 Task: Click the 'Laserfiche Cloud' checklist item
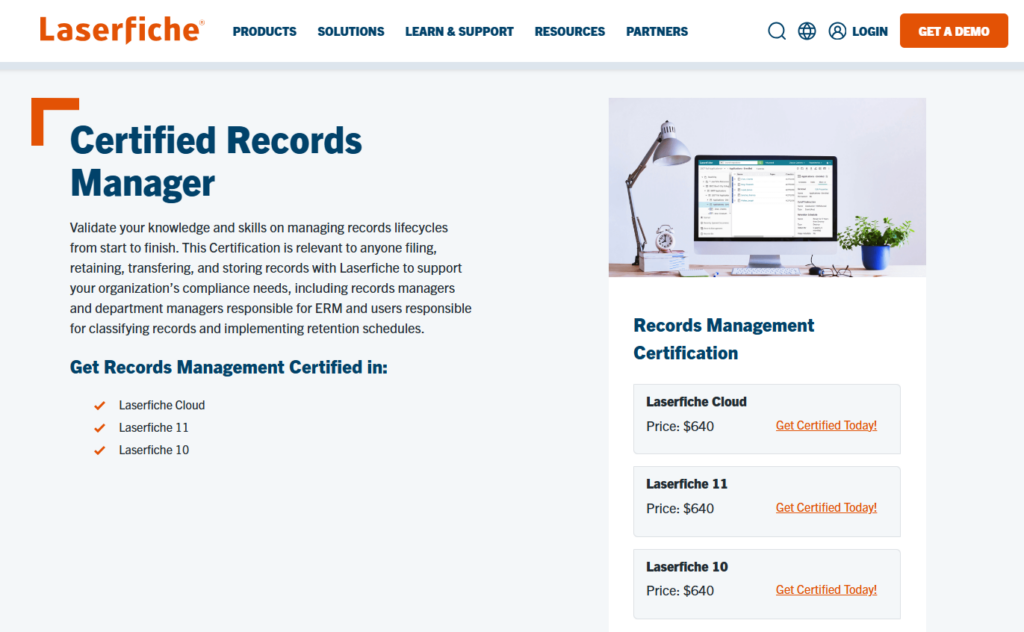tap(162, 405)
